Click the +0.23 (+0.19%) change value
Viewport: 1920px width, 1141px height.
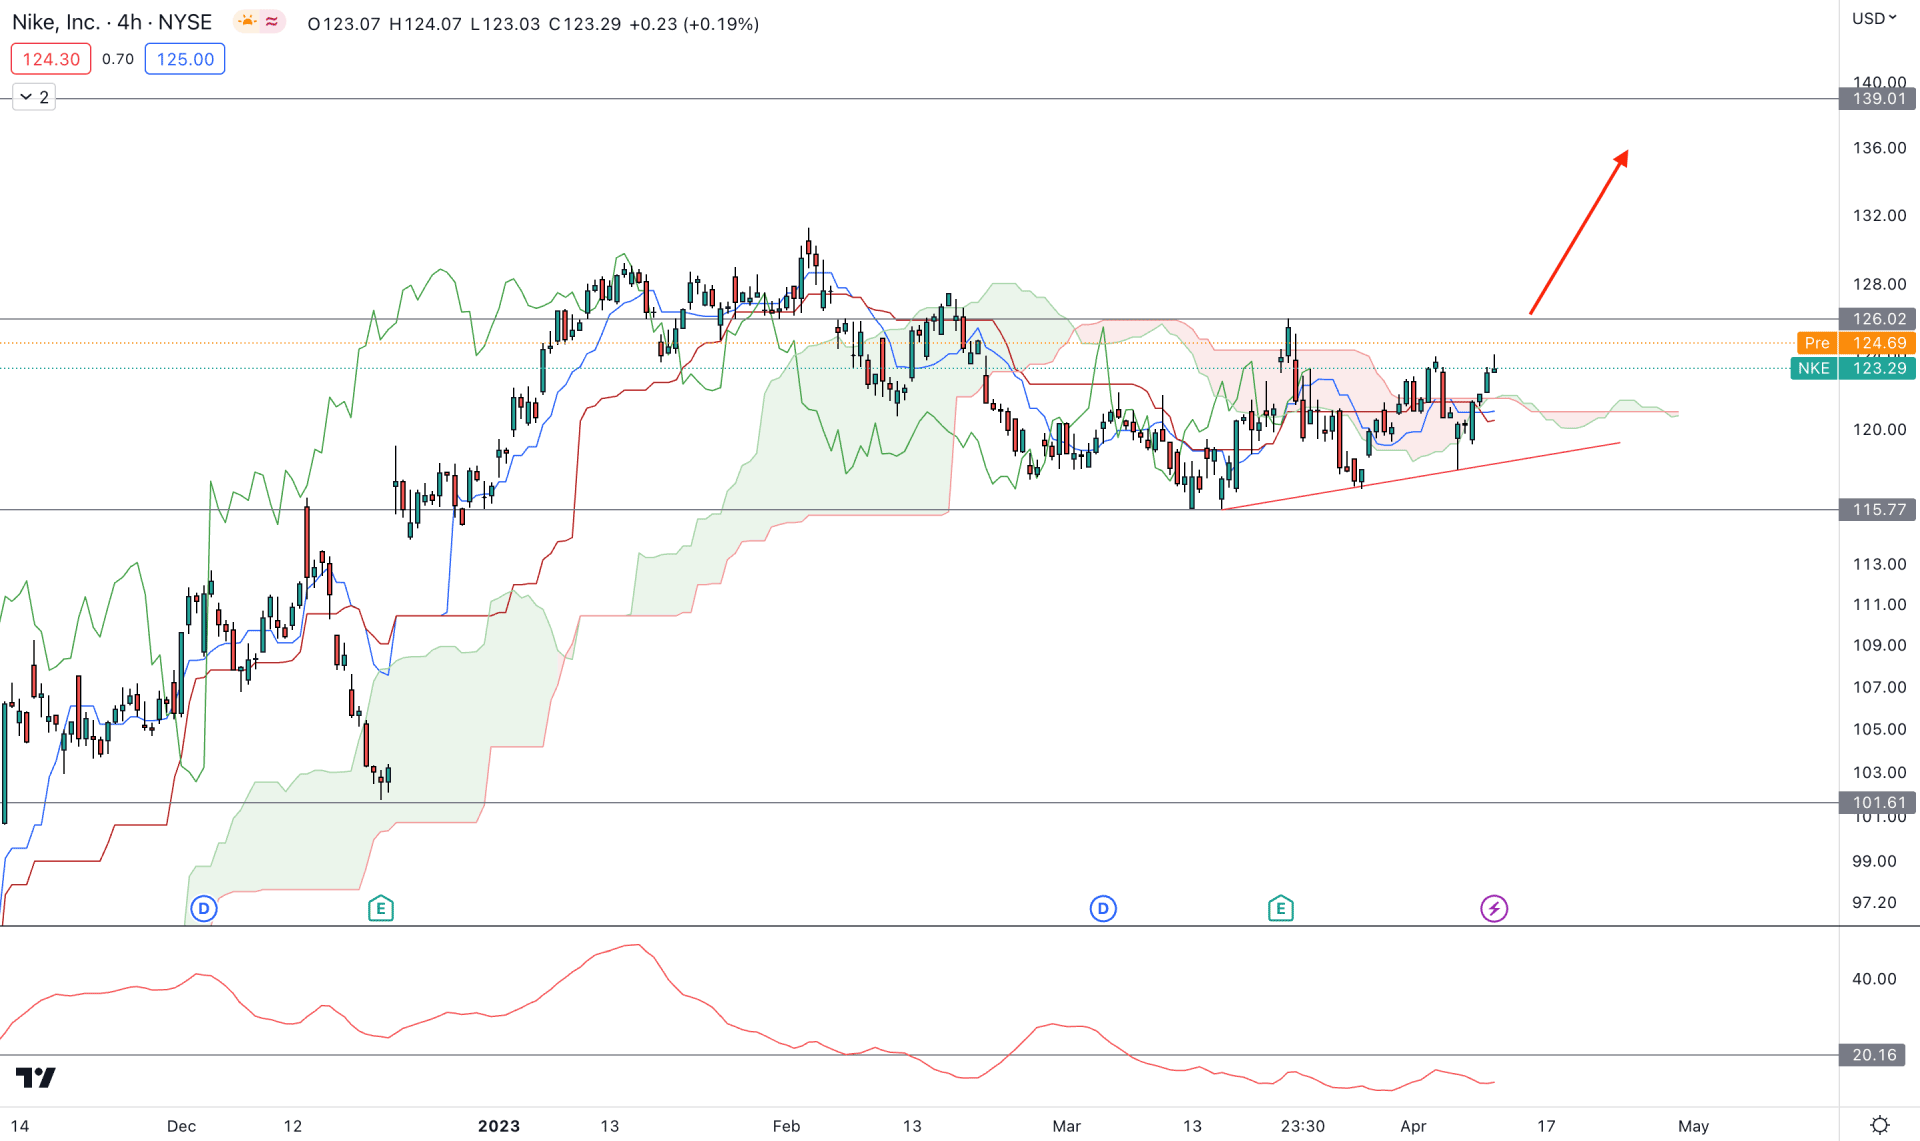click(x=694, y=24)
